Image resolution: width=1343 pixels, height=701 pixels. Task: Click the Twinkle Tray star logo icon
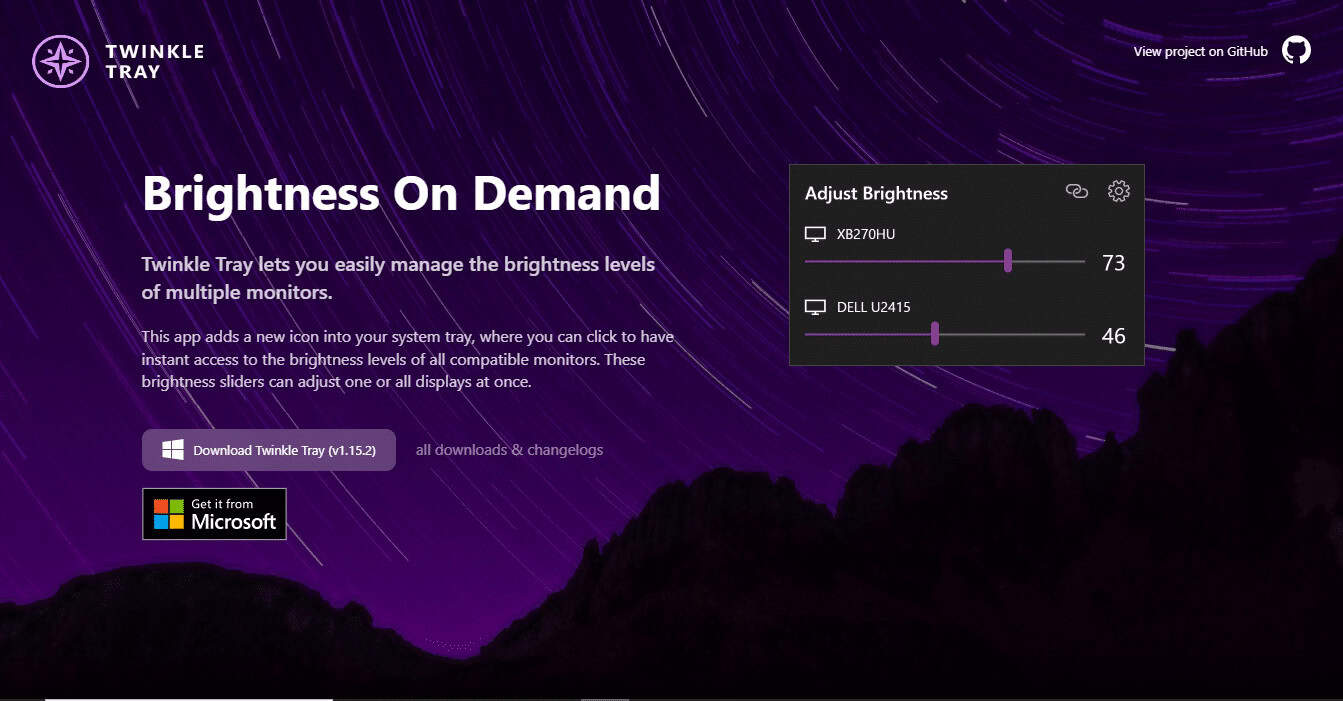(60, 61)
